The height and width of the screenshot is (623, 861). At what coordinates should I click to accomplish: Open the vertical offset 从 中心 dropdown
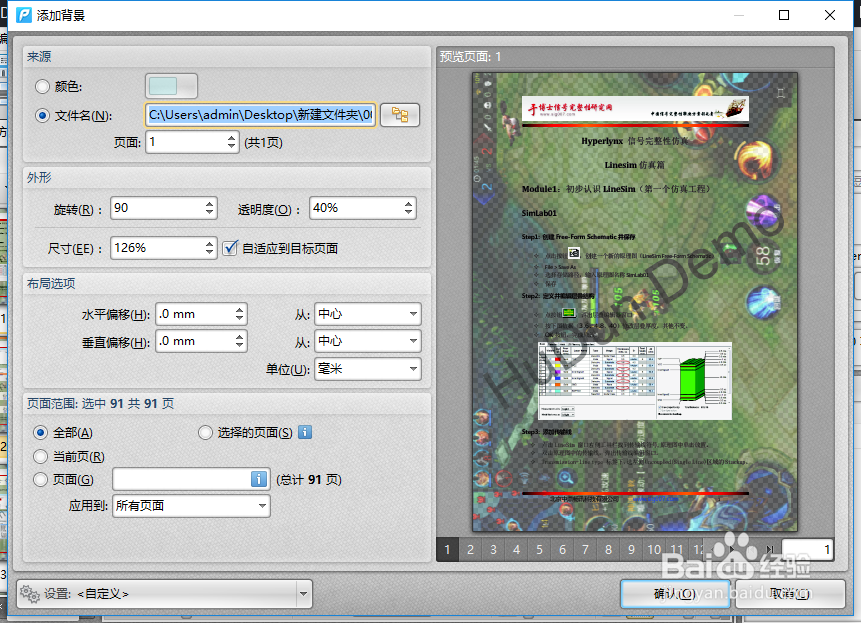point(368,341)
